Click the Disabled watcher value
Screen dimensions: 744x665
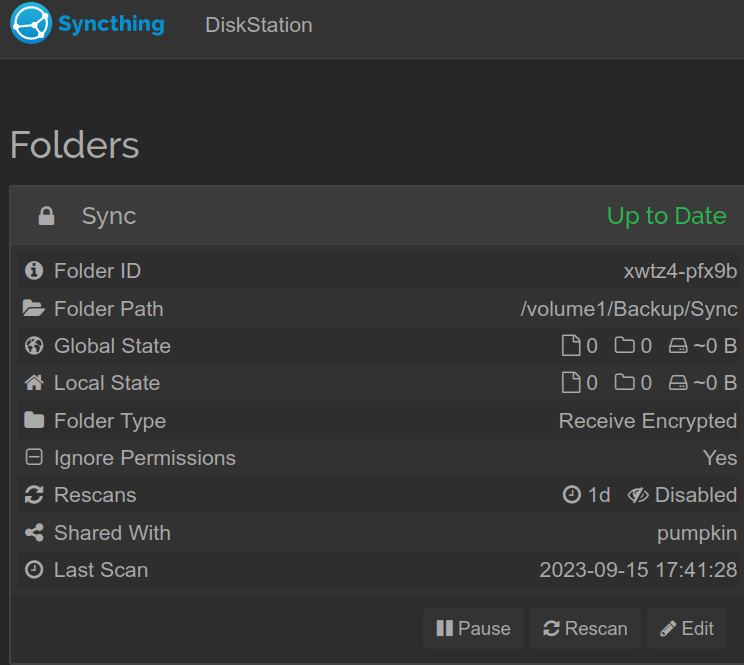coord(696,495)
